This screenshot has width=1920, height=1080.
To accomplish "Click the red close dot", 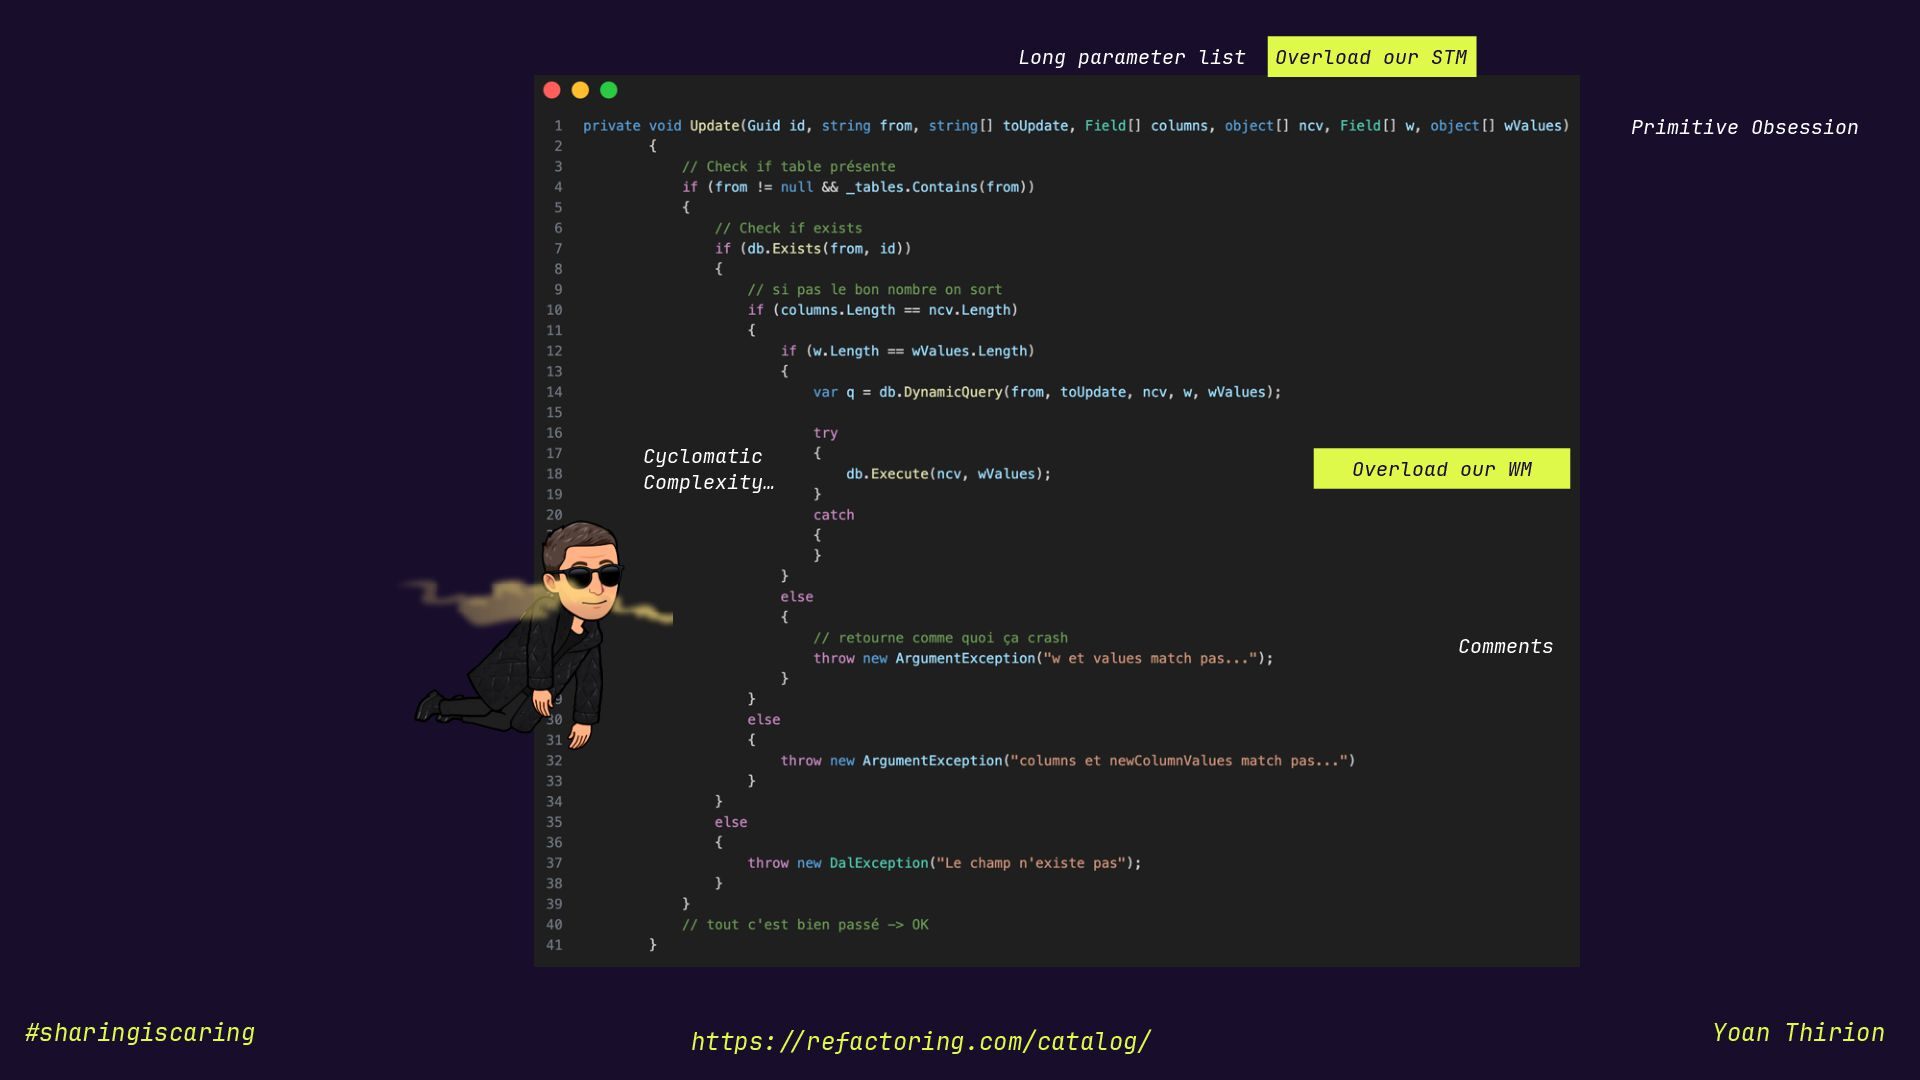I will point(552,91).
